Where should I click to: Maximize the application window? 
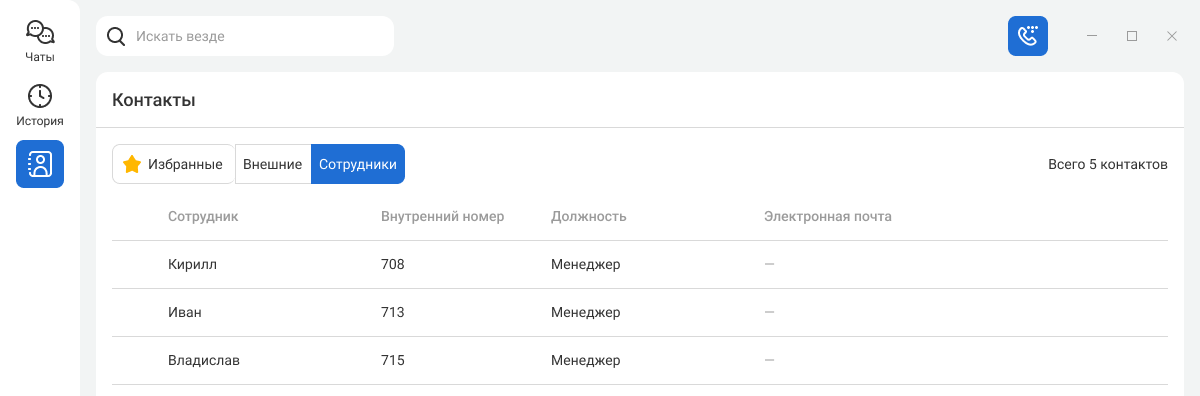tap(1132, 36)
